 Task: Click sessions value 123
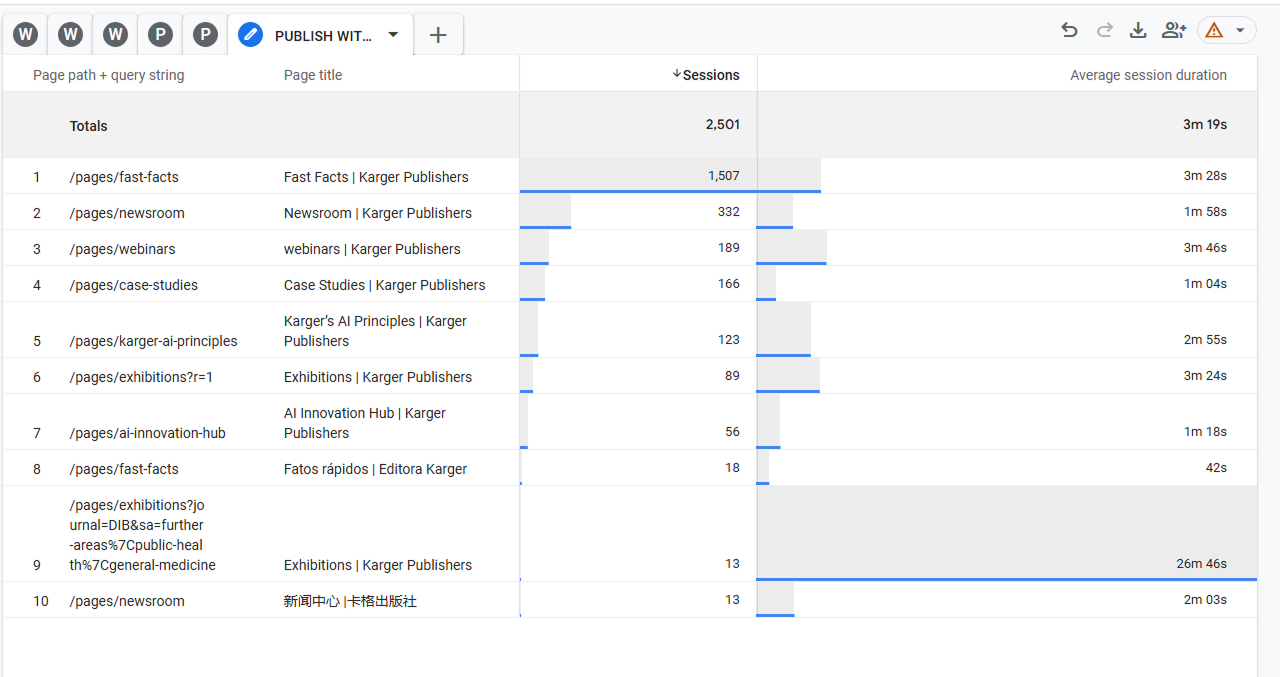pyautogui.click(x=729, y=340)
